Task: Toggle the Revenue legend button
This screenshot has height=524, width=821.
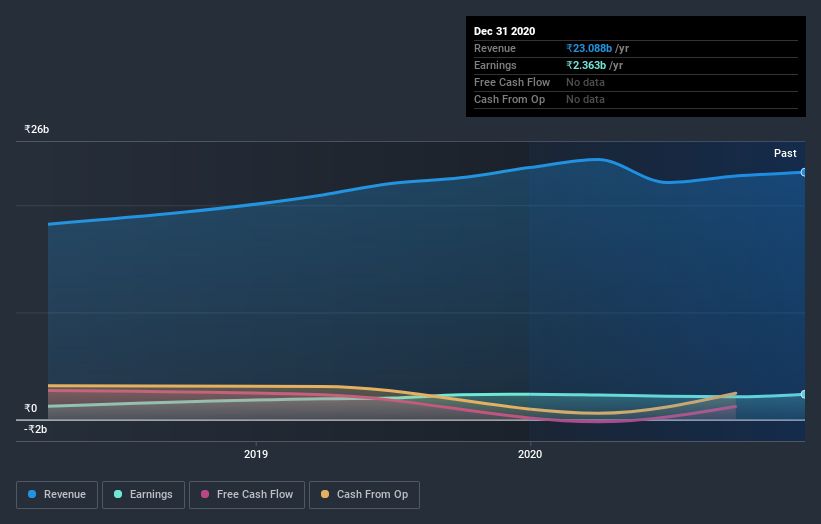Action: click(x=57, y=495)
